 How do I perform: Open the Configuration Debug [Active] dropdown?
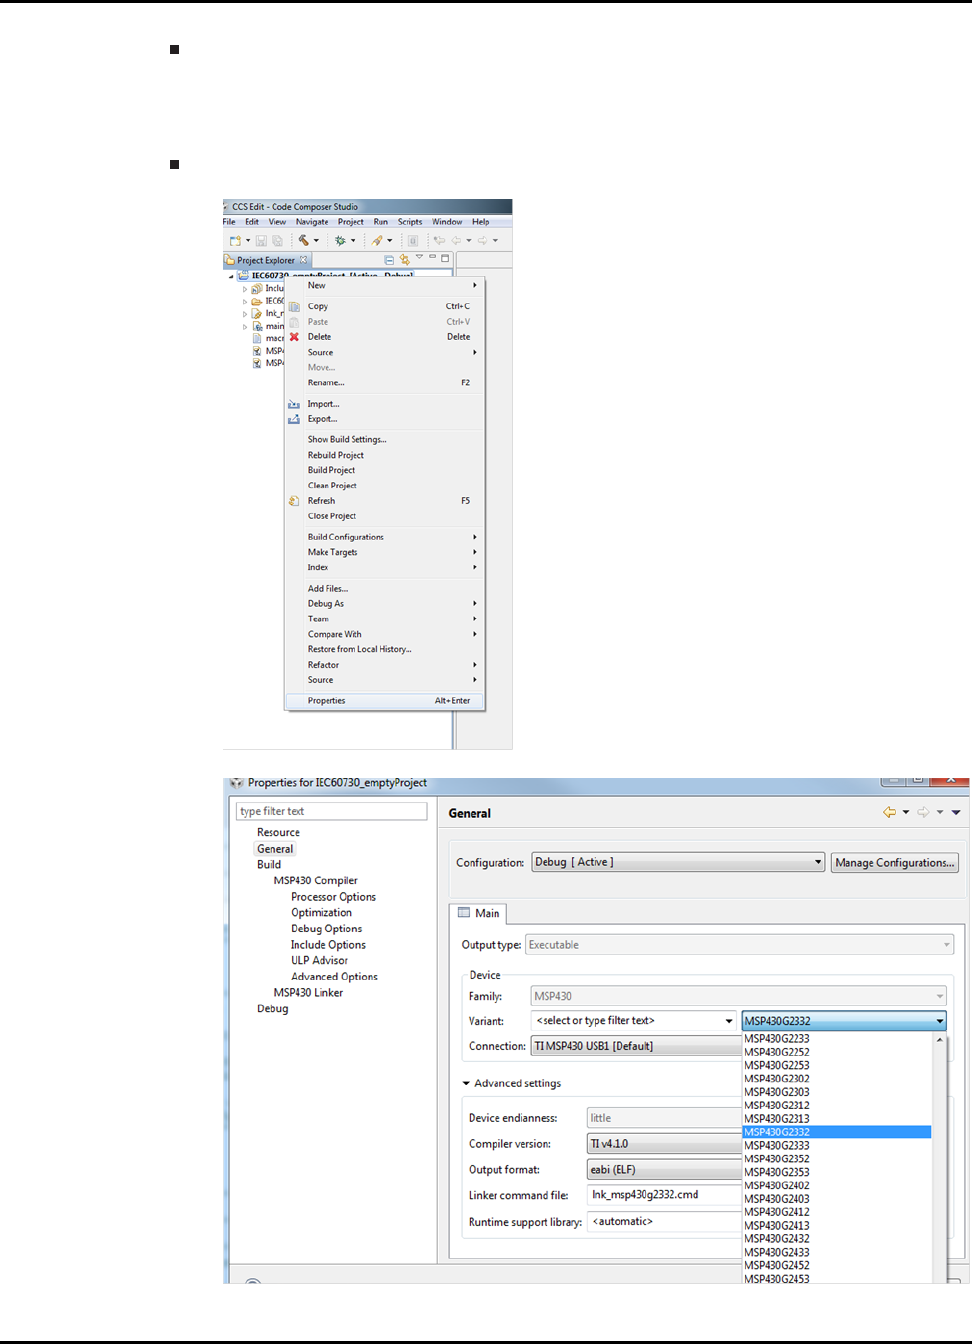pos(678,862)
